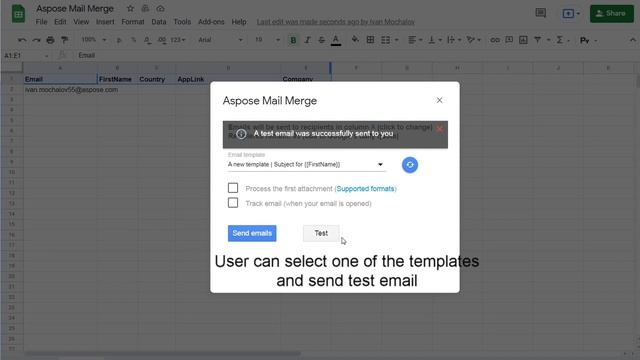Image resolution: width=640 pixels, height=360 pixels.
Task: Click the Google Sheets home logo
Action: point(18,14)
